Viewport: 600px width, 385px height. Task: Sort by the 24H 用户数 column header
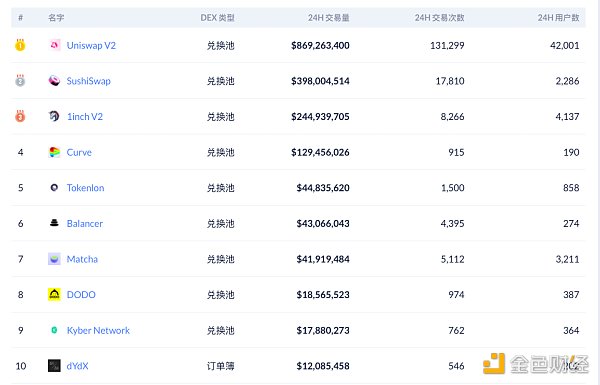tap(559, 18)
